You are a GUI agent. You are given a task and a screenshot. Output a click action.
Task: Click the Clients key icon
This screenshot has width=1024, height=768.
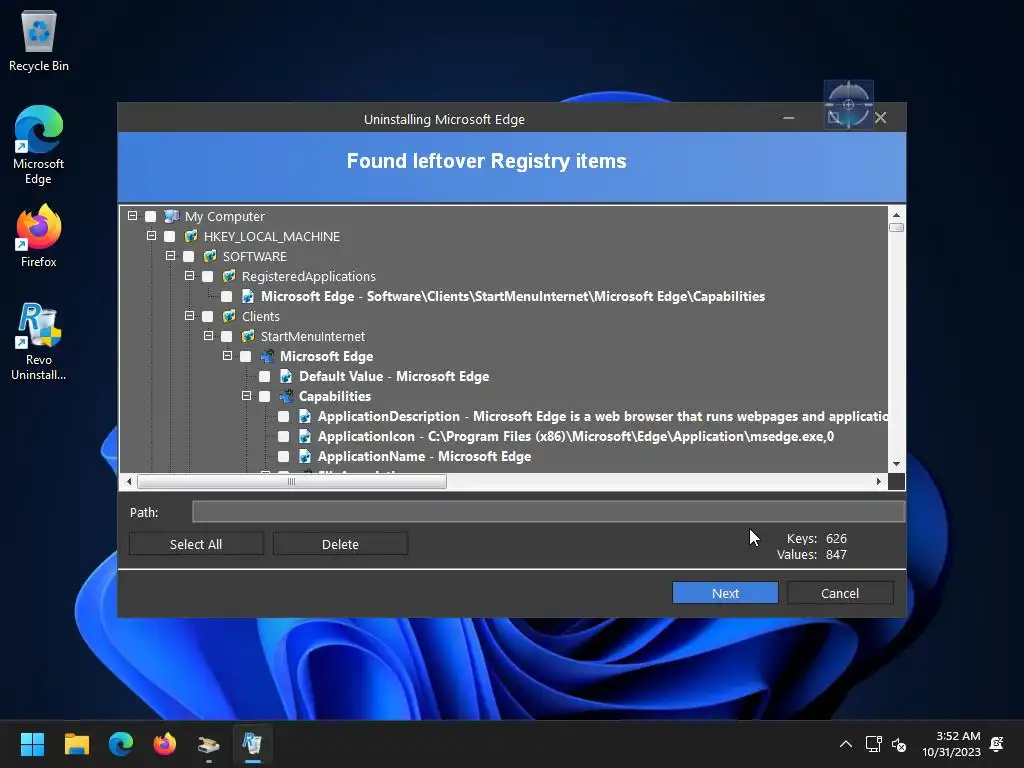[229, 316]
